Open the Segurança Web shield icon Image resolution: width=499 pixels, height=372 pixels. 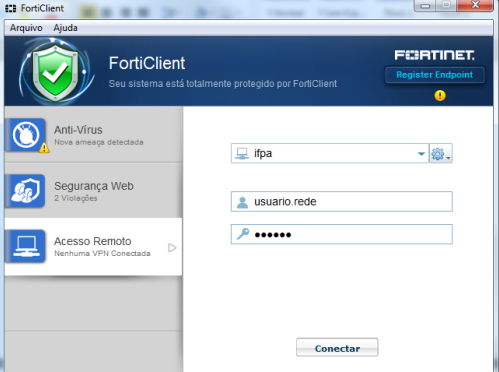(25, 191)
